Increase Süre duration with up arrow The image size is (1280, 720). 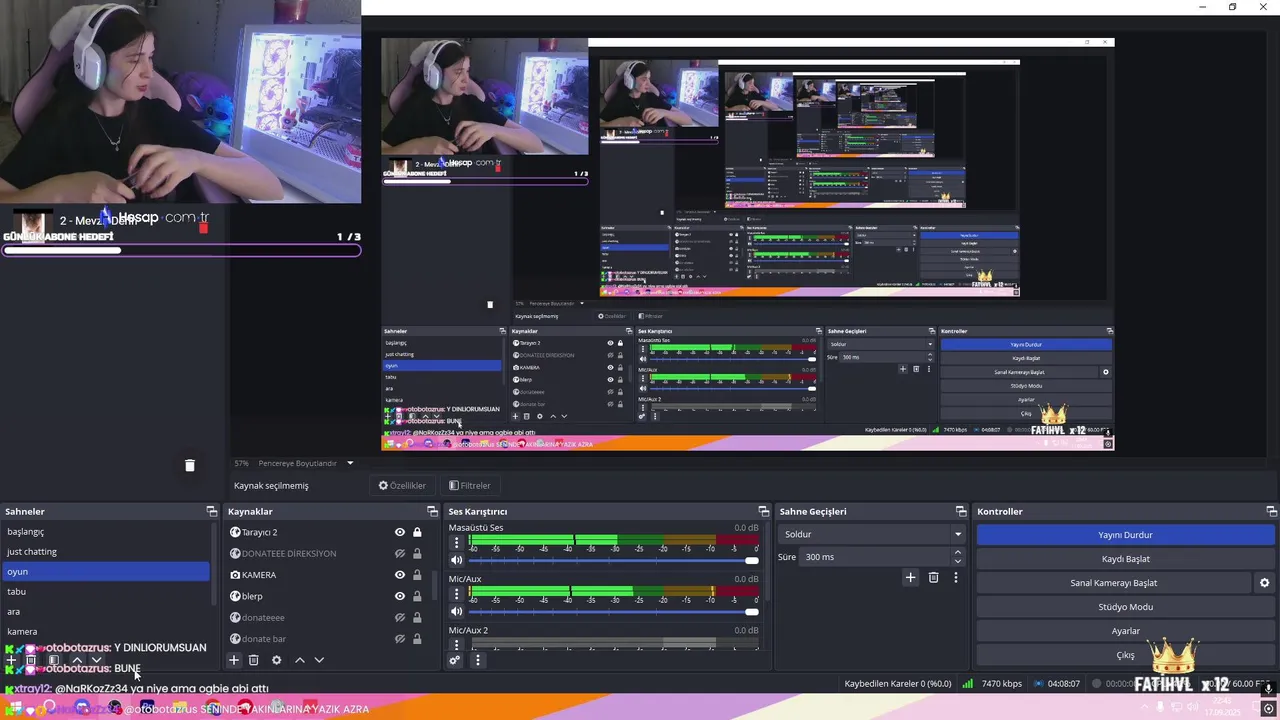[x=957, y=552]
